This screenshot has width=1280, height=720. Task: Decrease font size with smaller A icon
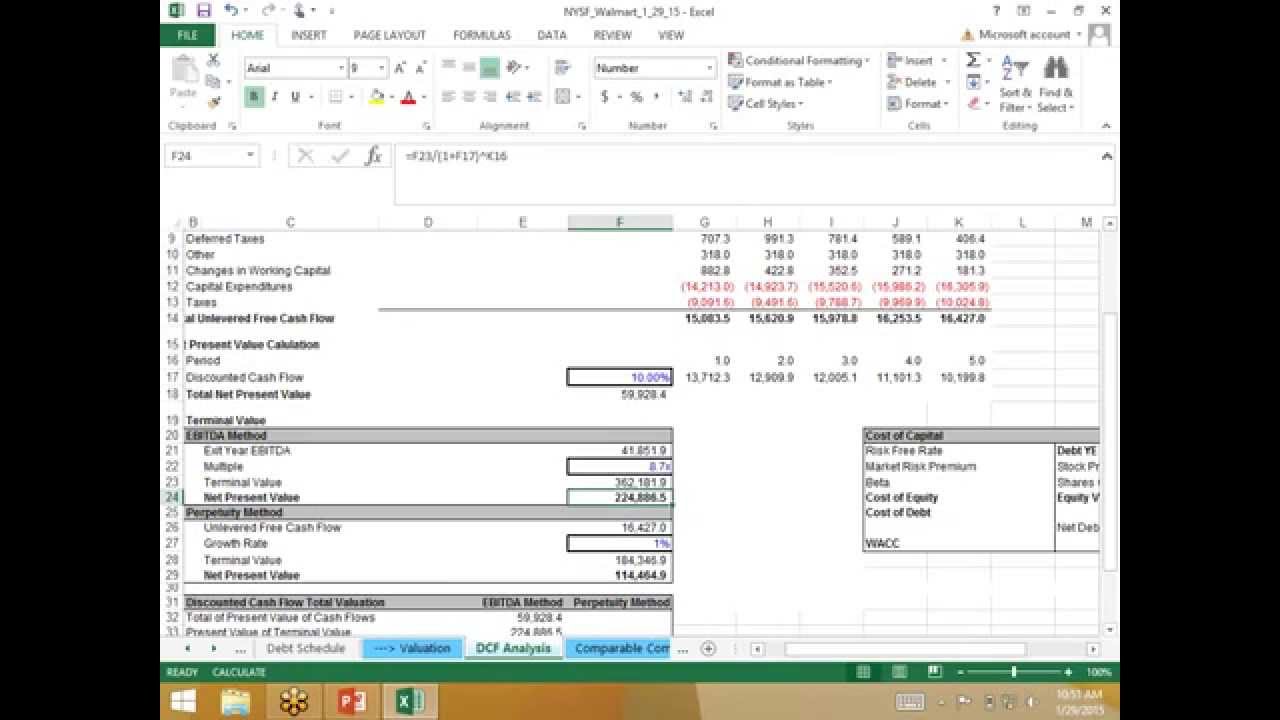(420, 68)
